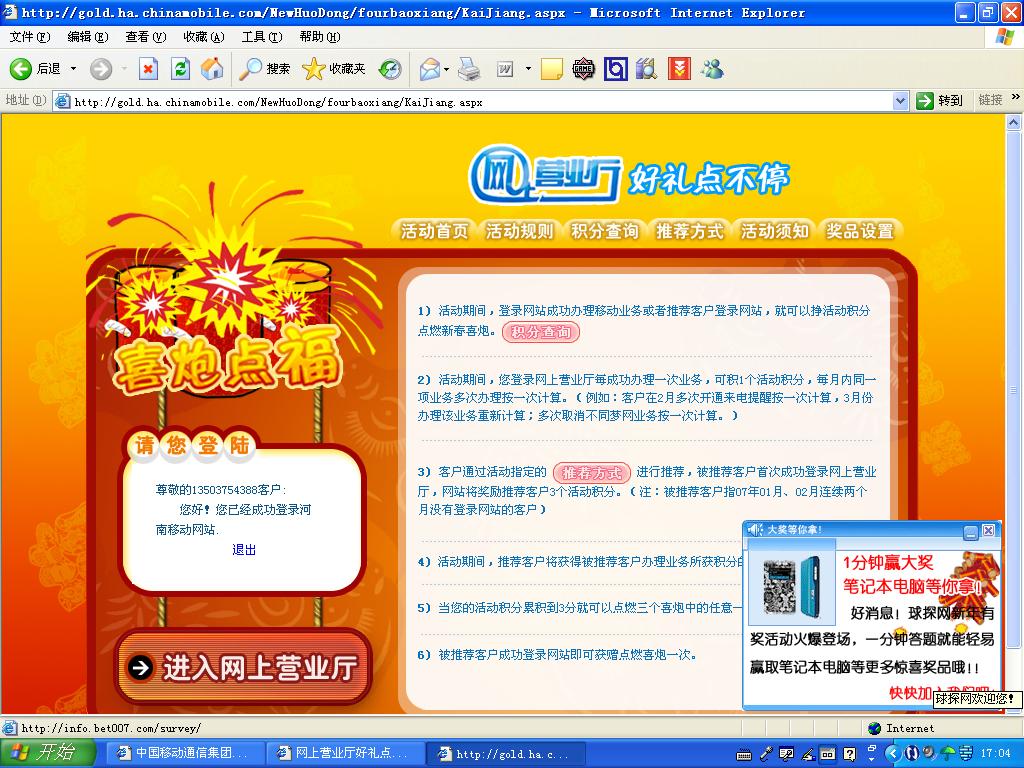Open the 收藏(A) menu
The width and height of the screenshot is (1024, 768).
[204, 37]
